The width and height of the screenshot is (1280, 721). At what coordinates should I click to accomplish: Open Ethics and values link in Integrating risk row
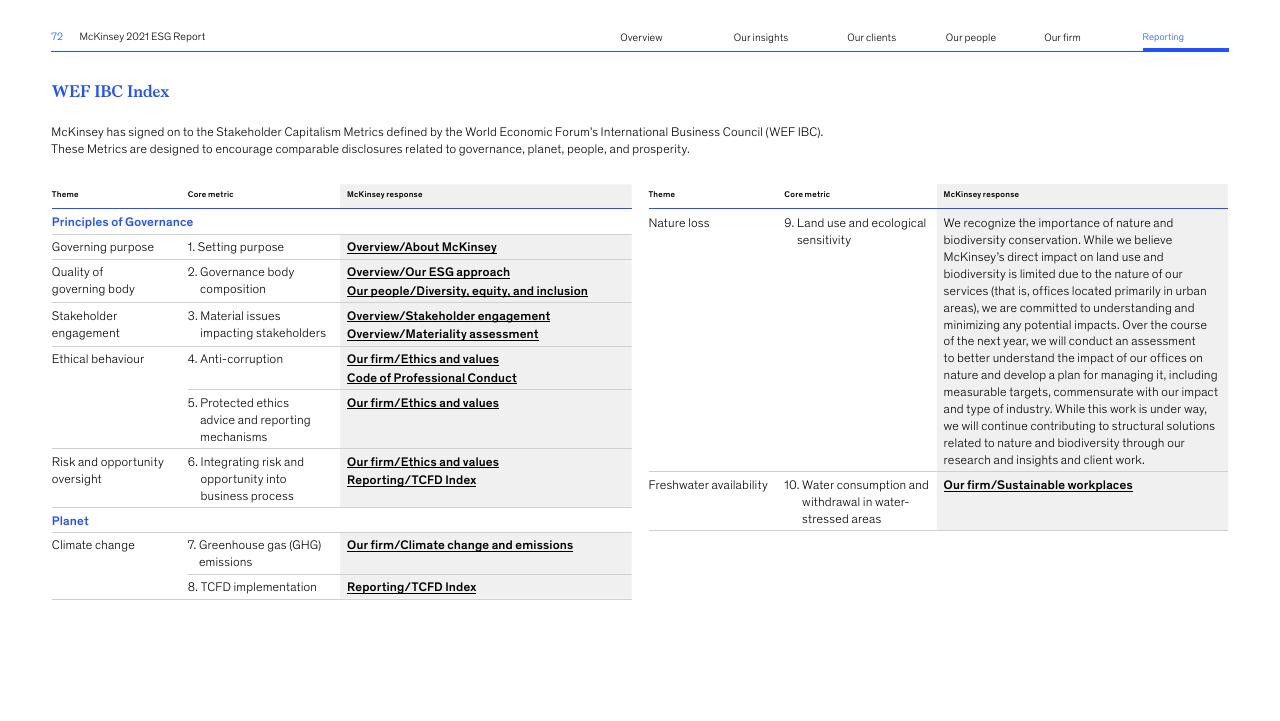click(x=422, y=462)
